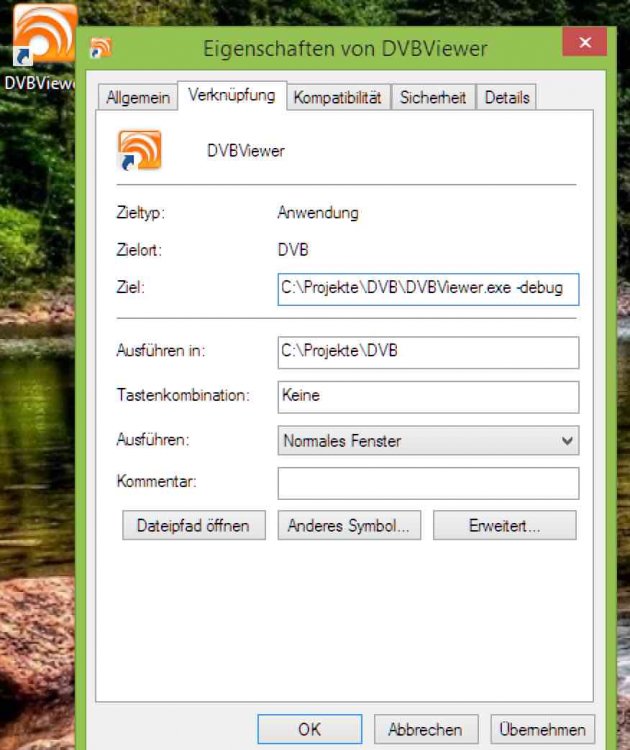Confirm with the OK button
The height and width of the screenshot is (750, 630).
click(309, 729)
